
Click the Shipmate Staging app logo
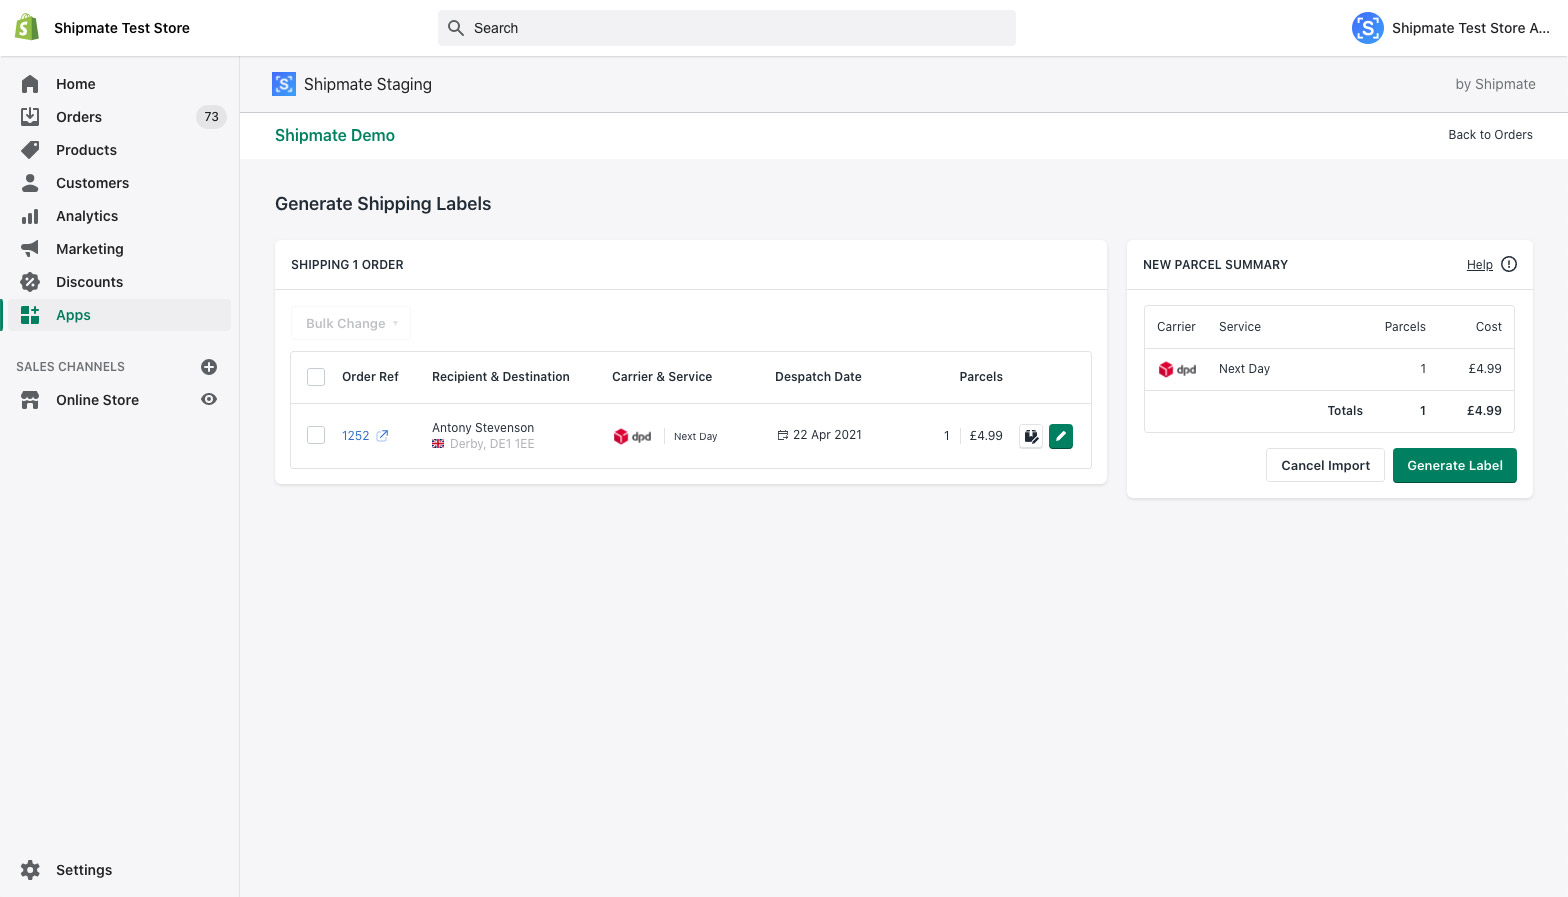pos(284,84)
